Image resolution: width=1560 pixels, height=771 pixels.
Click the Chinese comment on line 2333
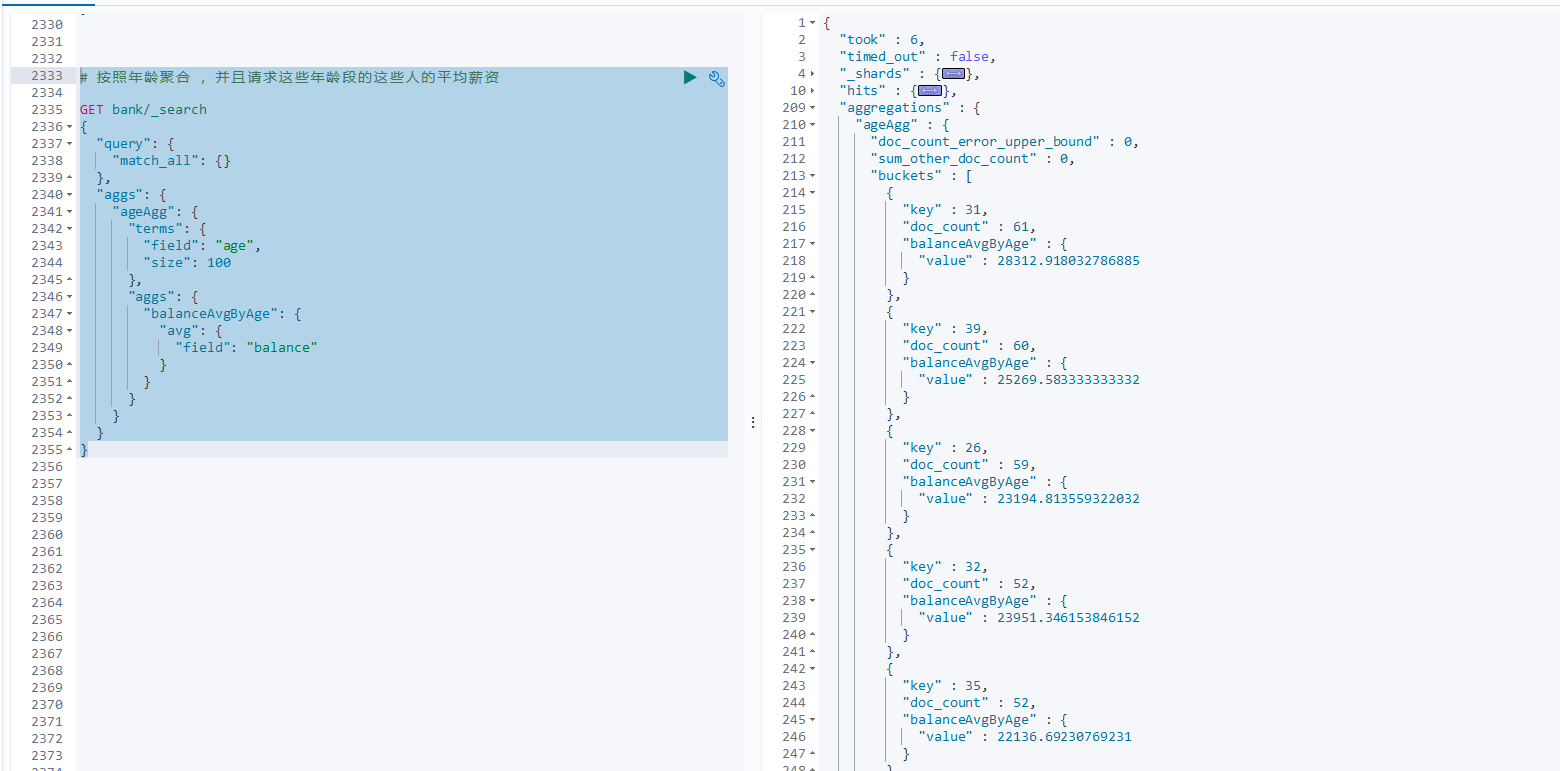(x=290, y=77)
